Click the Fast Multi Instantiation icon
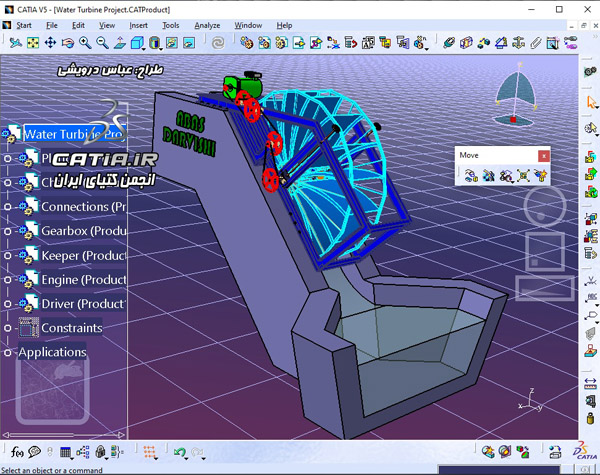This screenshot has height=475, width=600. [x=421, y=42]
